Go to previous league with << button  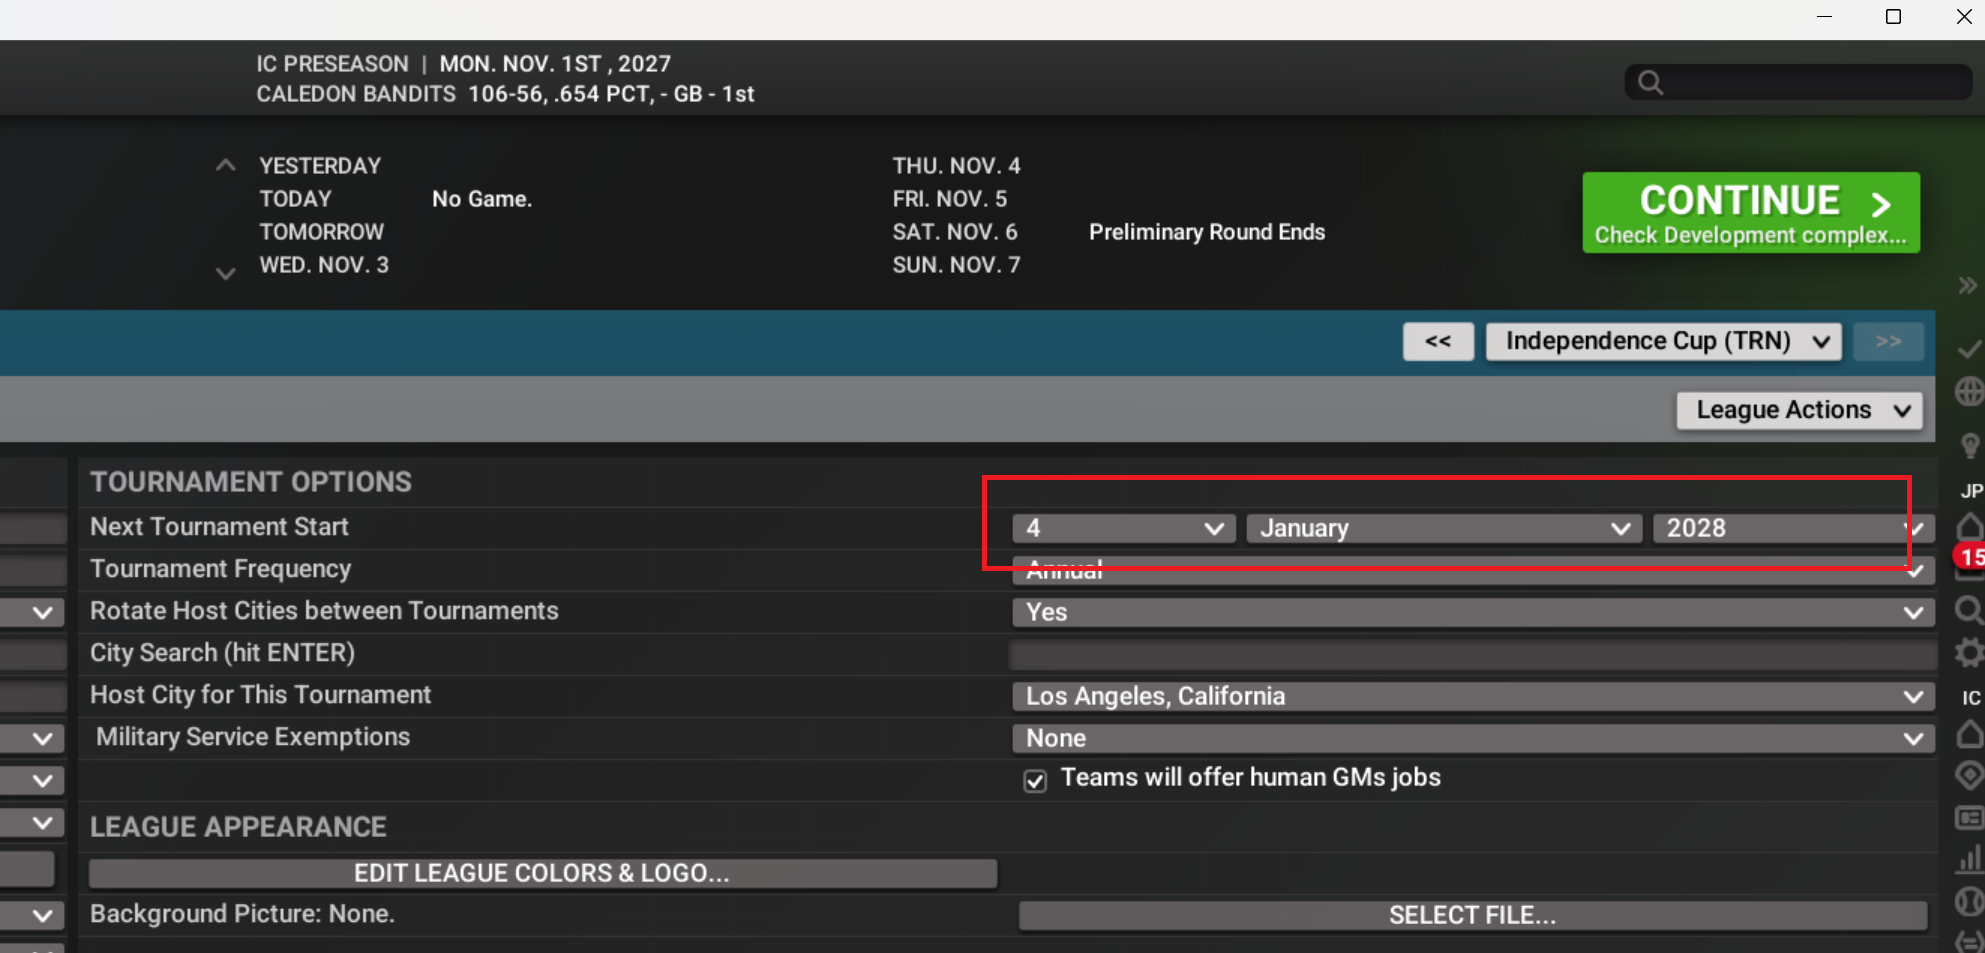point(1437,341)
